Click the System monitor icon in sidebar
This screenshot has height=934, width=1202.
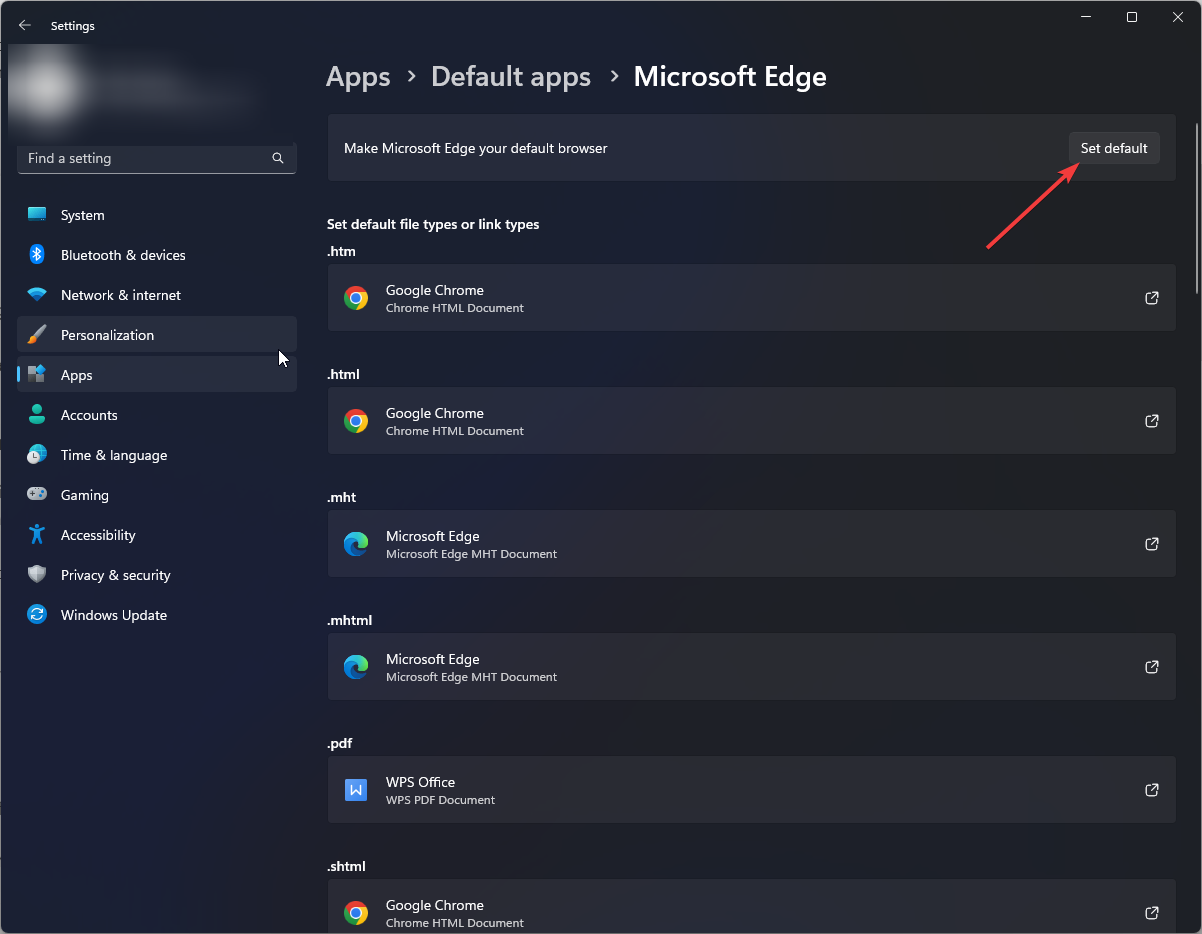[x=37, y=215]
